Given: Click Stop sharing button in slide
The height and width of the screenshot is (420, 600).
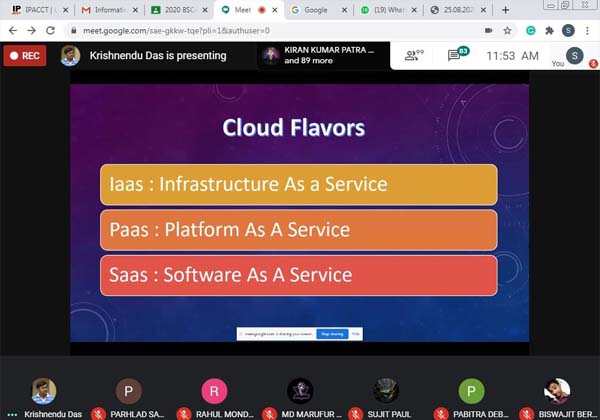Looking at the screenshot, I should tap(332, 334).
